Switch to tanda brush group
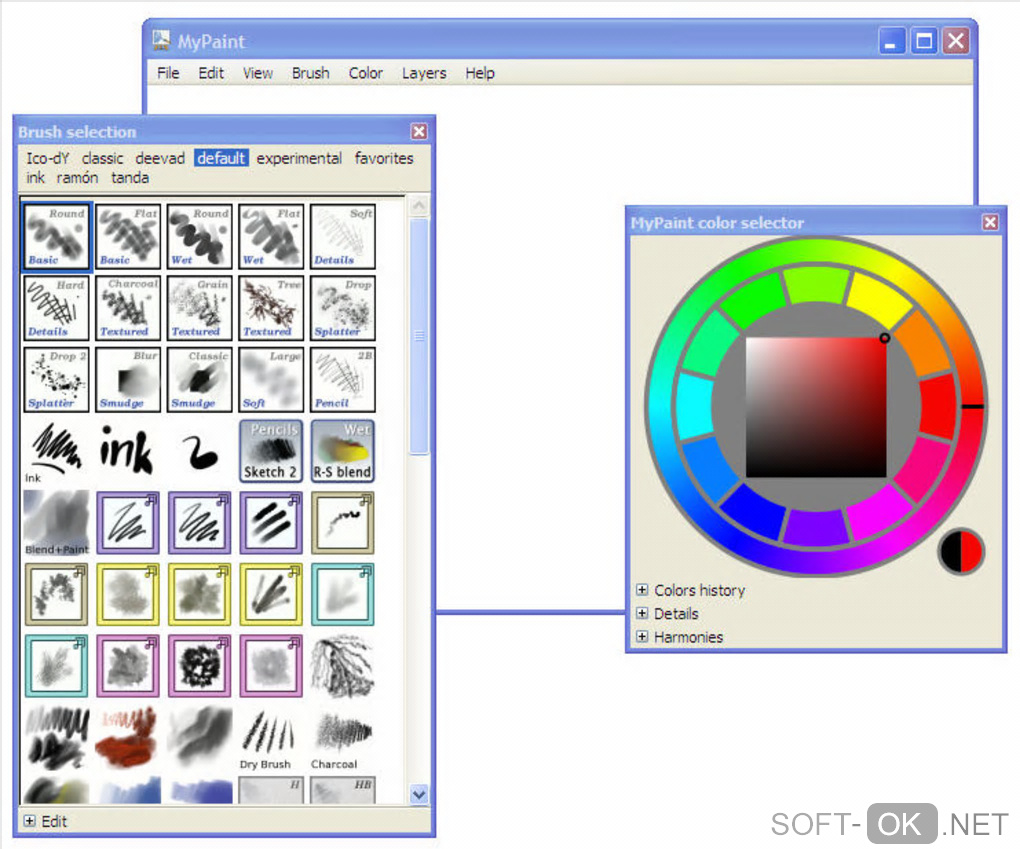 [129, 178]
